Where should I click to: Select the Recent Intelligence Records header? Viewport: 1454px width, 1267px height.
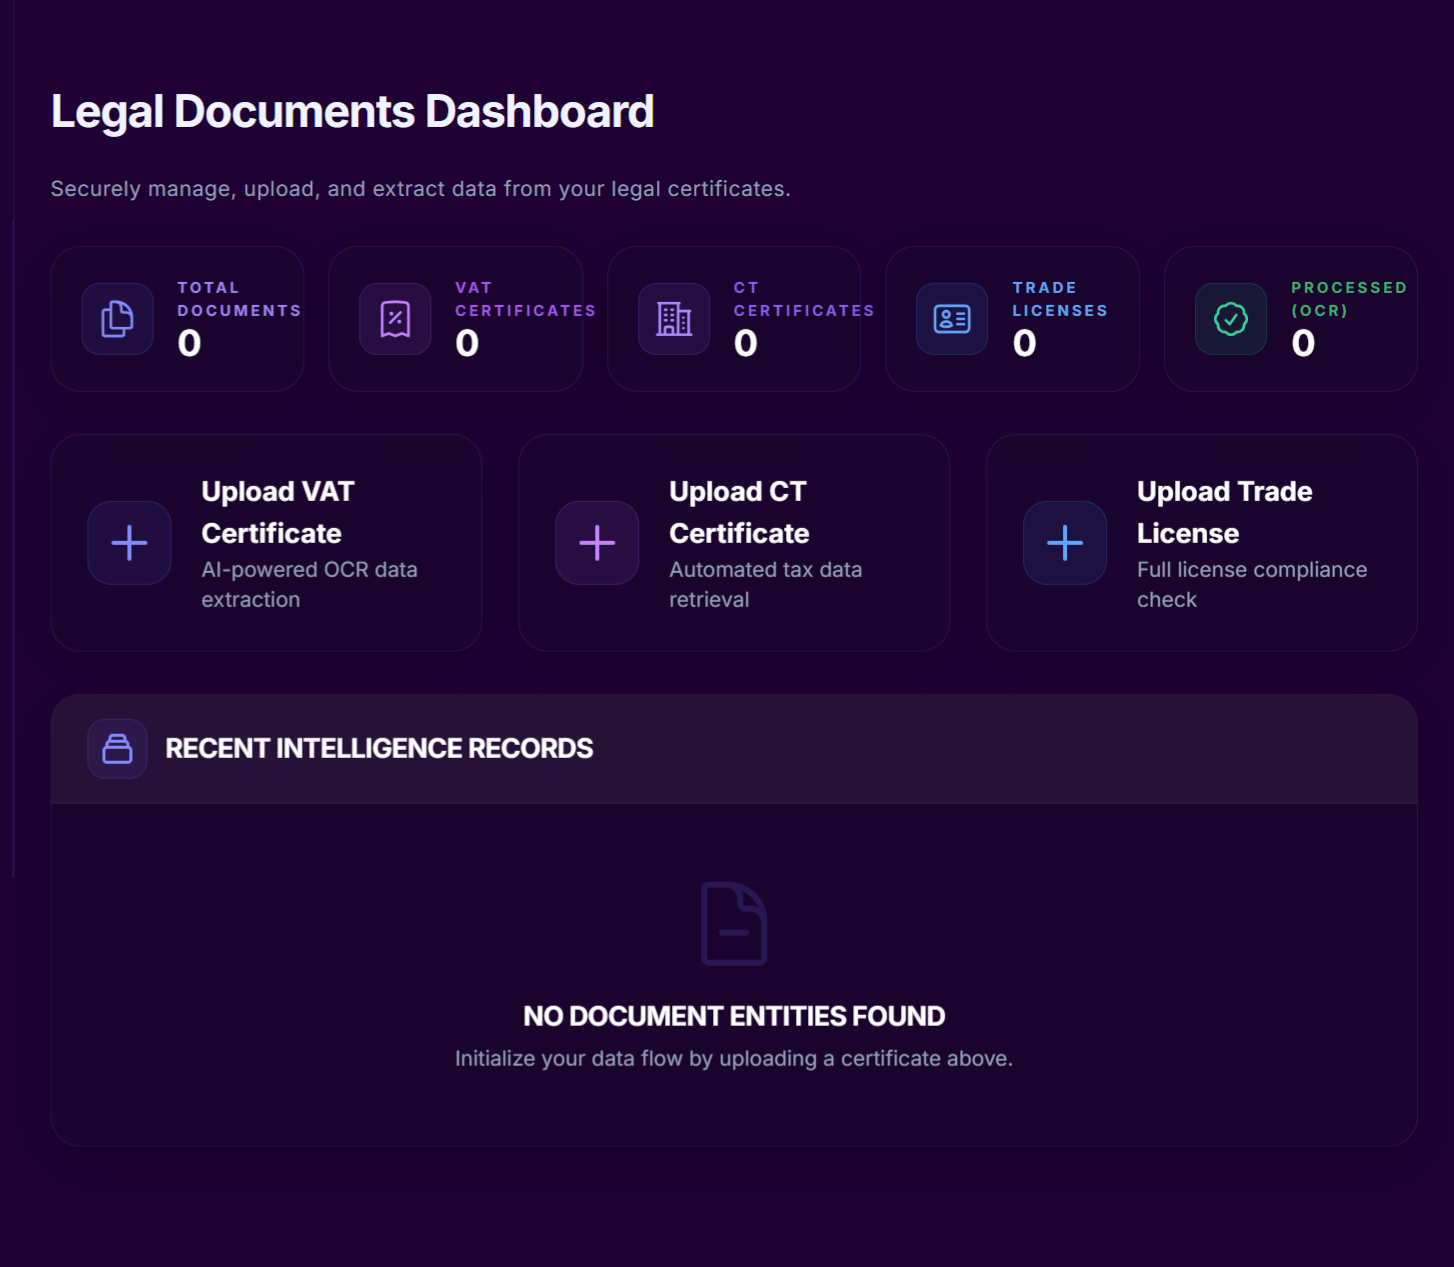point(379,748)
